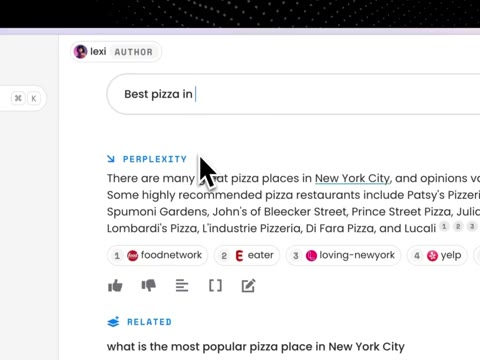Click the PERPLEXITY section label

(x=155, y=159)
